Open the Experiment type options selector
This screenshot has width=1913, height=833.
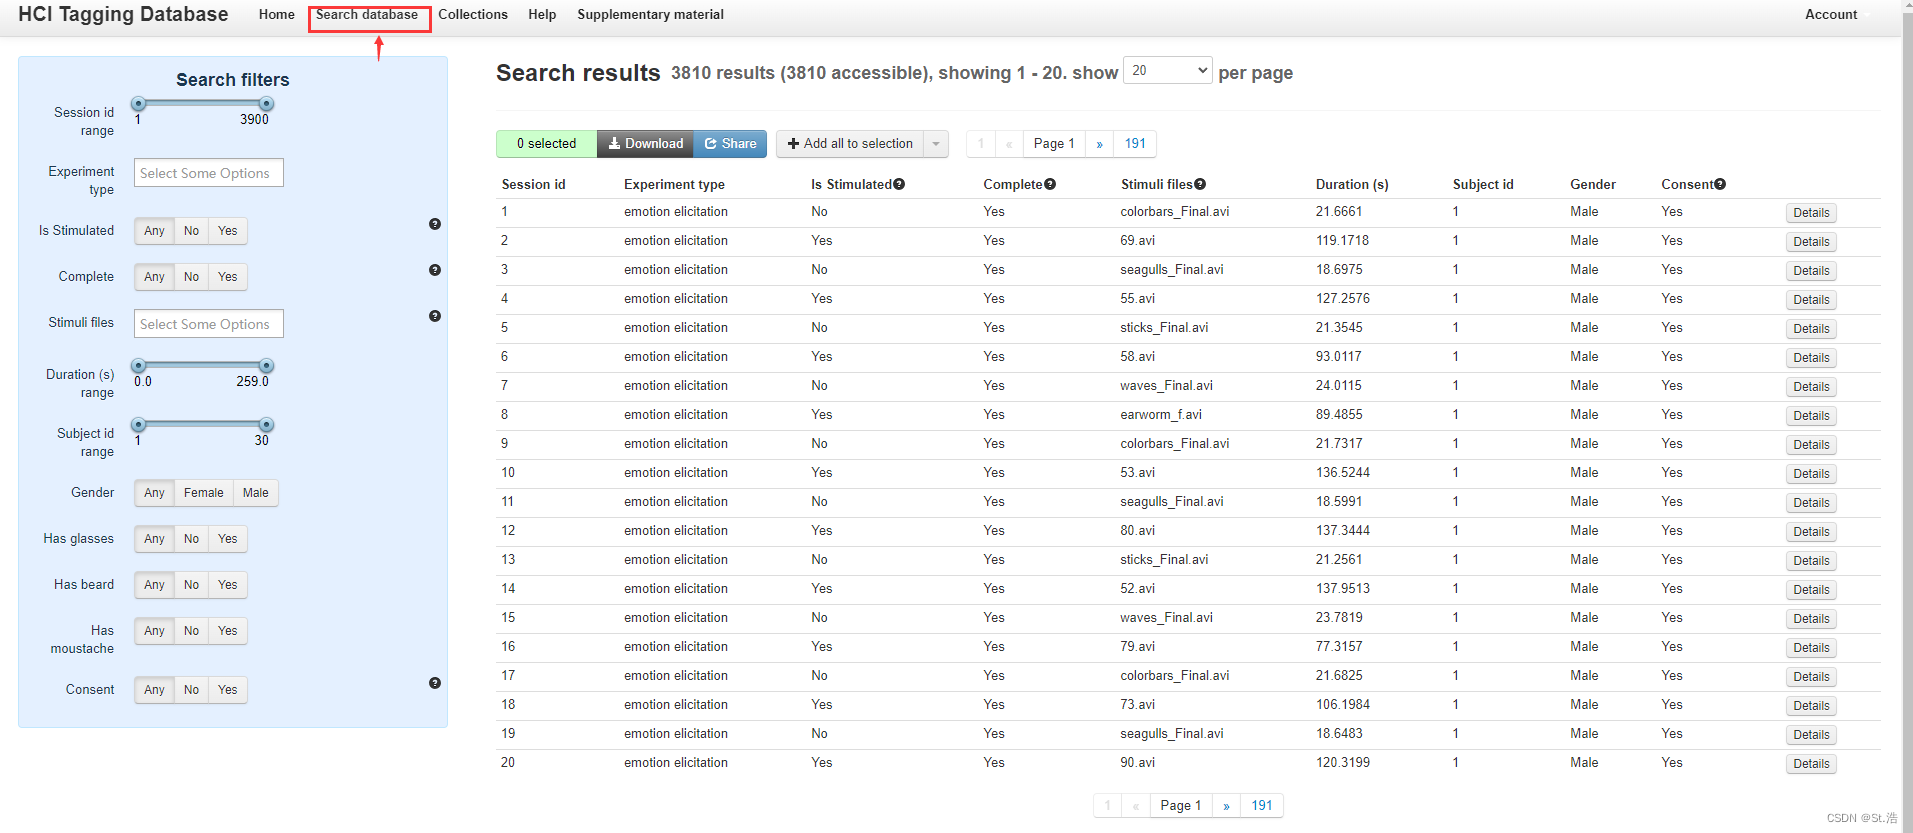click(209, 173)
